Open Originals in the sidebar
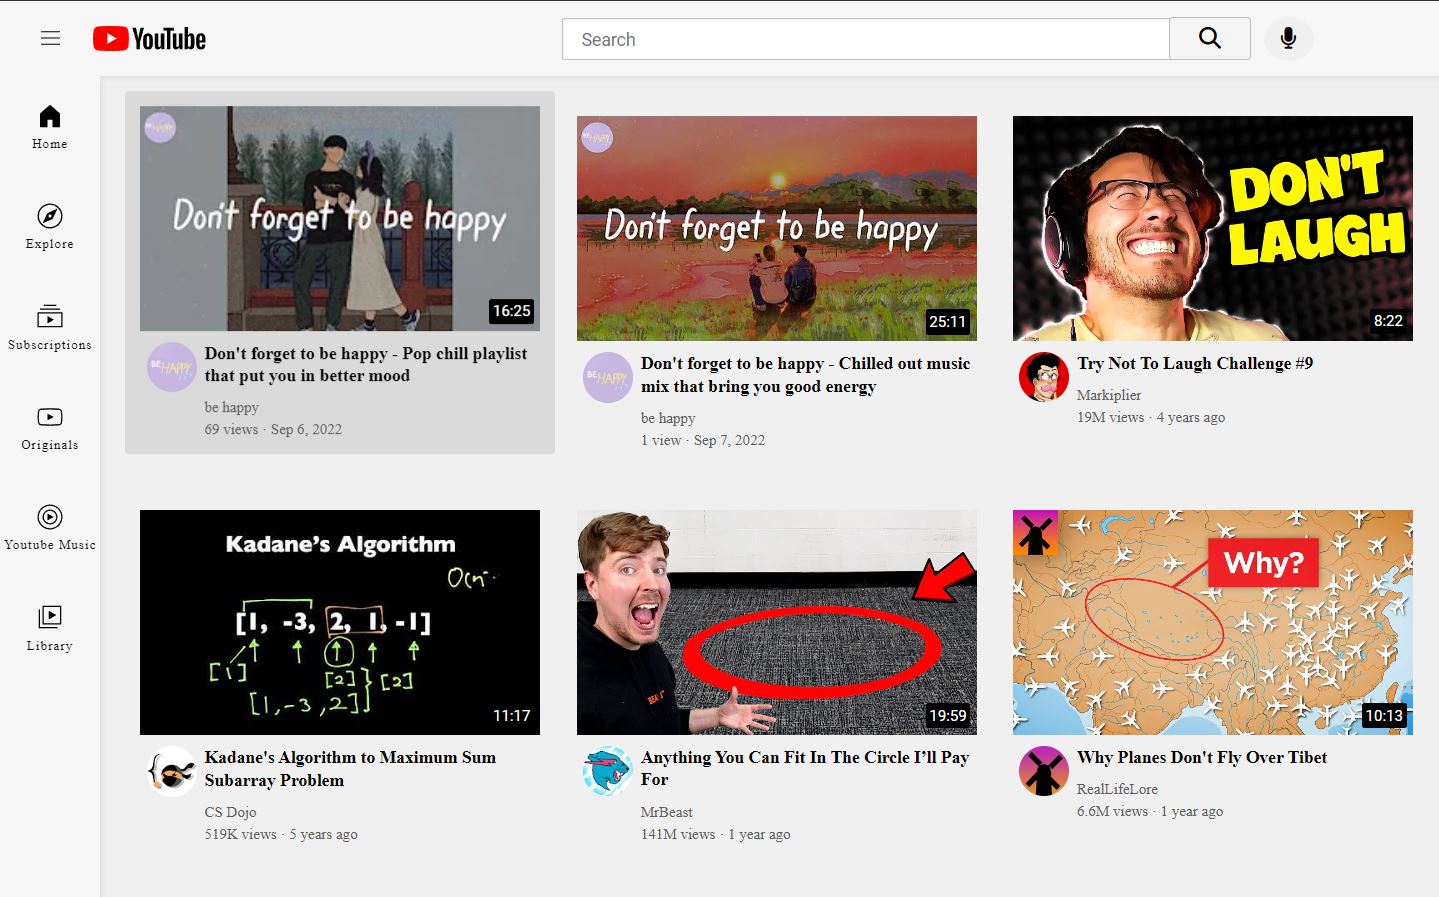The width and height of the screenshot is (1439, 897). [x=50, y=428]
